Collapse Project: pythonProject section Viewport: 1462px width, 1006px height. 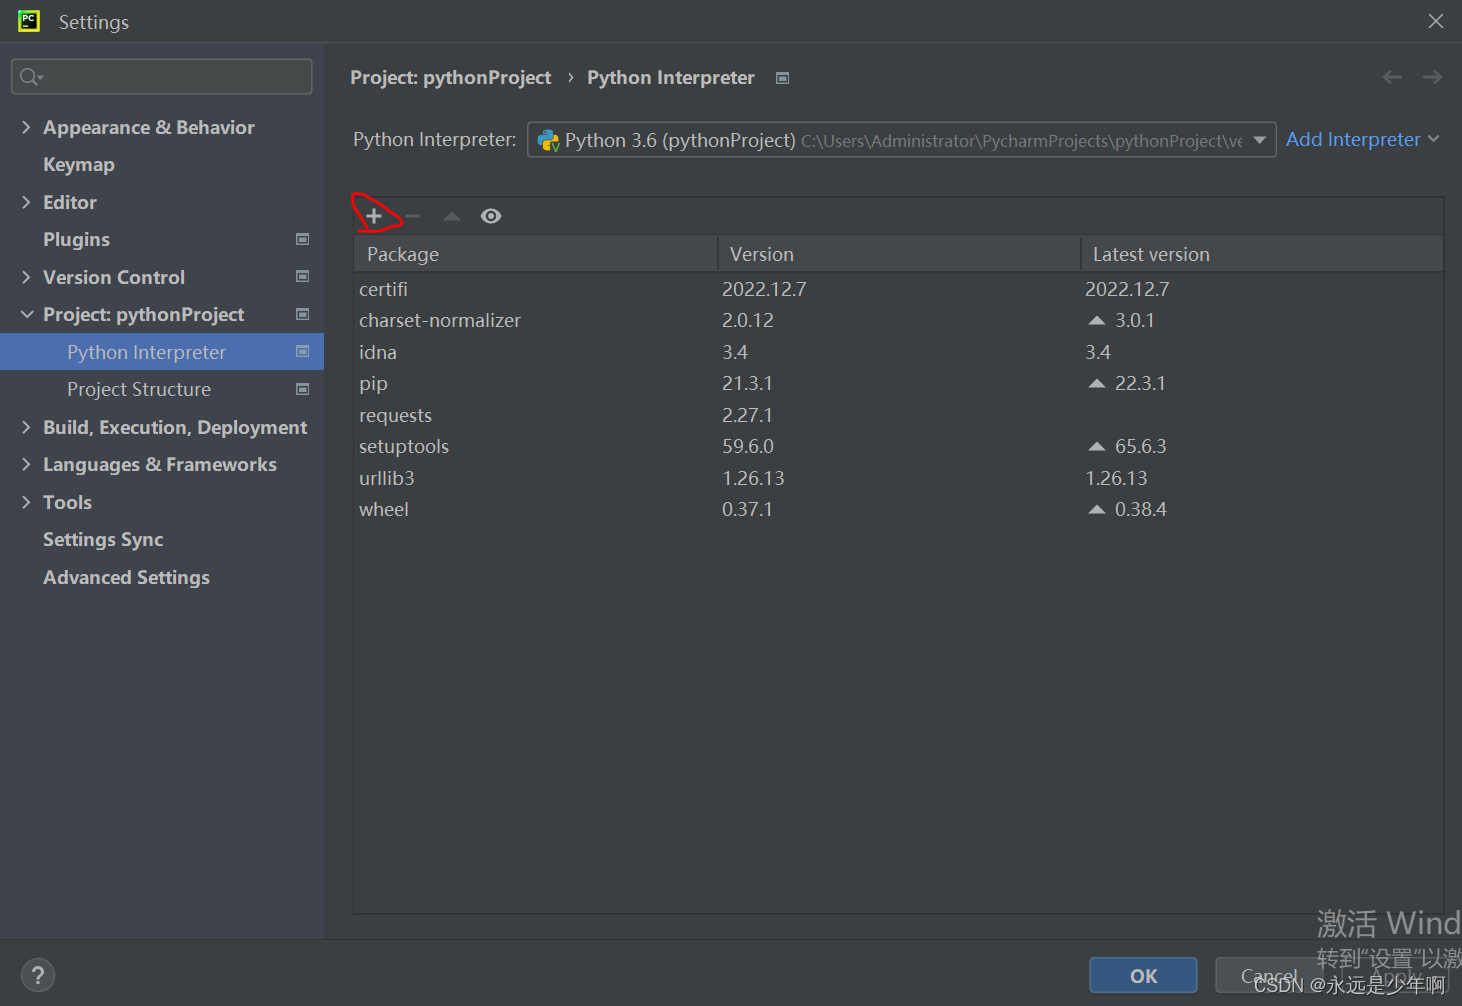pyautogui.click(x=26, y=314)
